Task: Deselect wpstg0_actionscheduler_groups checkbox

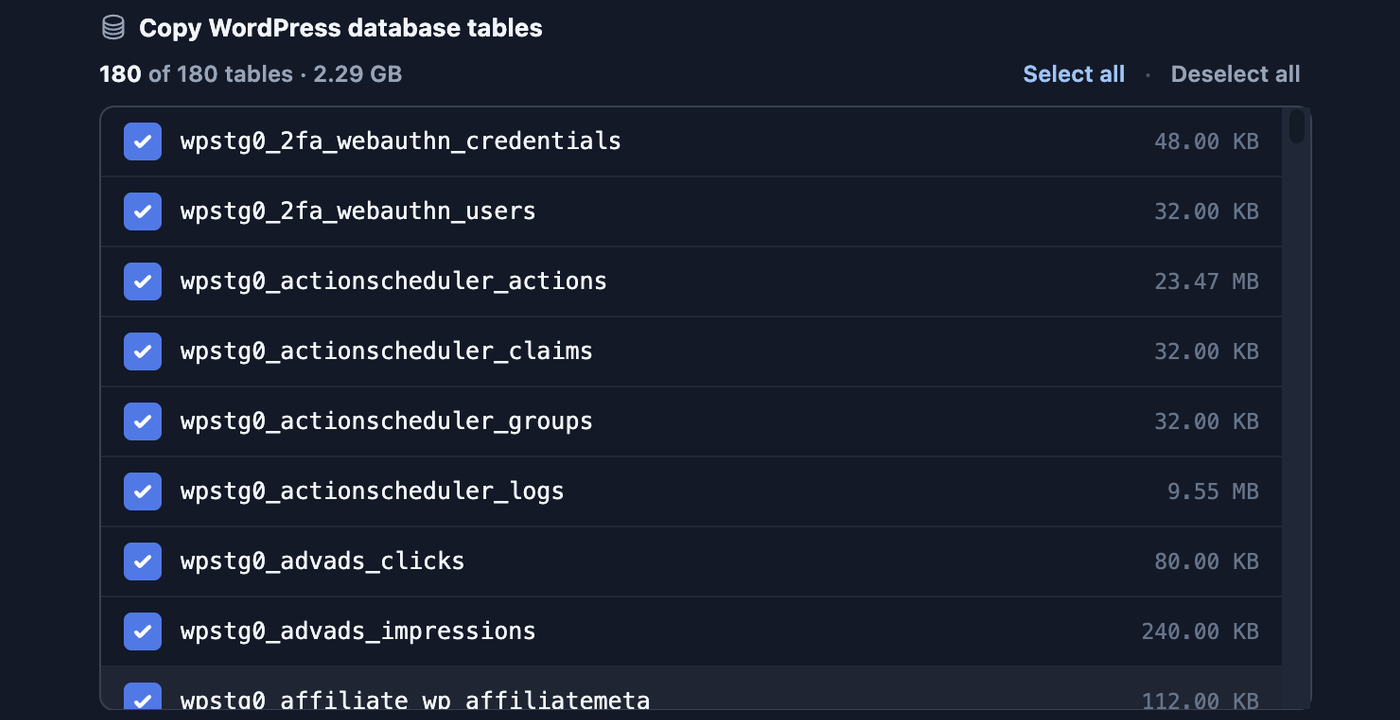Action: [142, 421]
